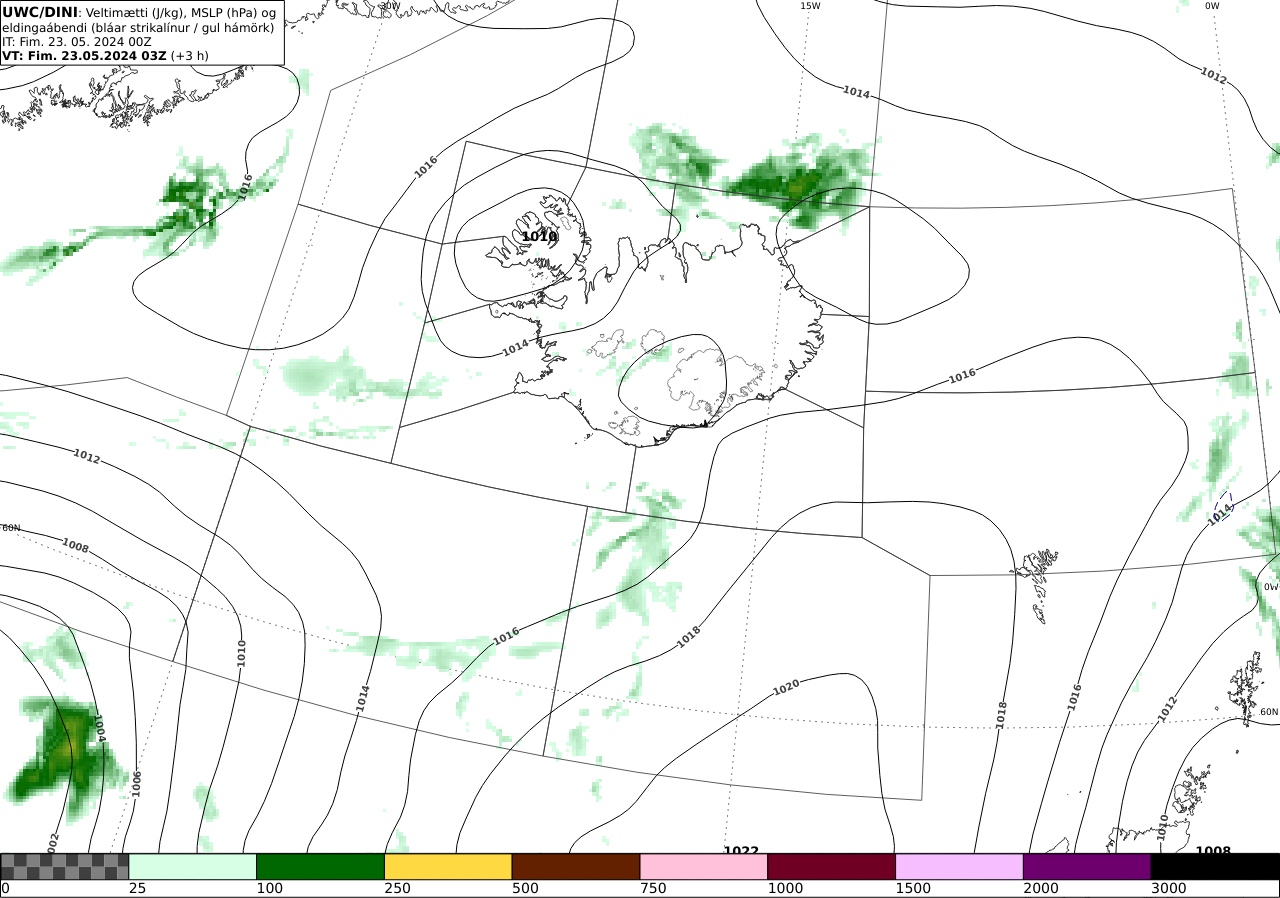Click the legend value "750"
1280x898 pixels.
(653, 888)
